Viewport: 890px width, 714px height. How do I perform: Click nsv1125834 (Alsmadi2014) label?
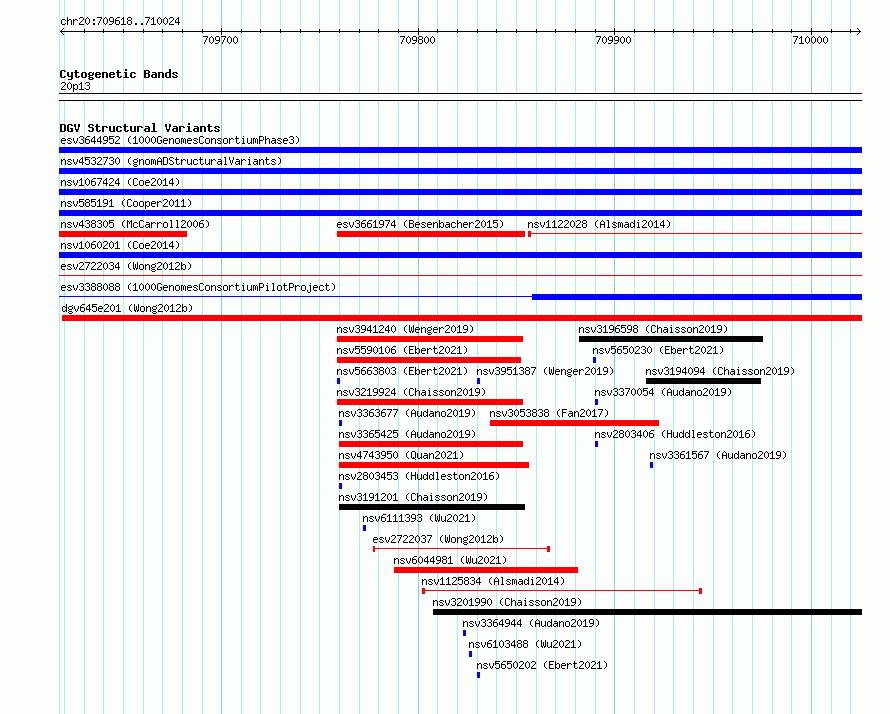point(493,581)
